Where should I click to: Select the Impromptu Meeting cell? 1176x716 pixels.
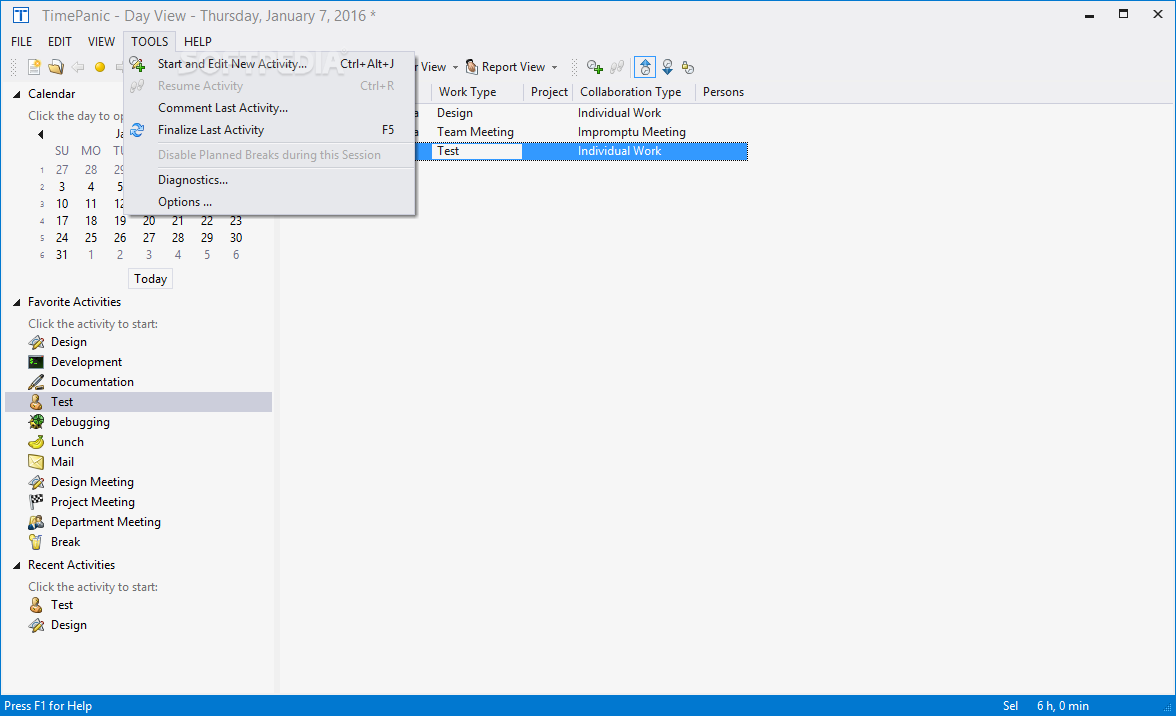click(x=632, y=132)
